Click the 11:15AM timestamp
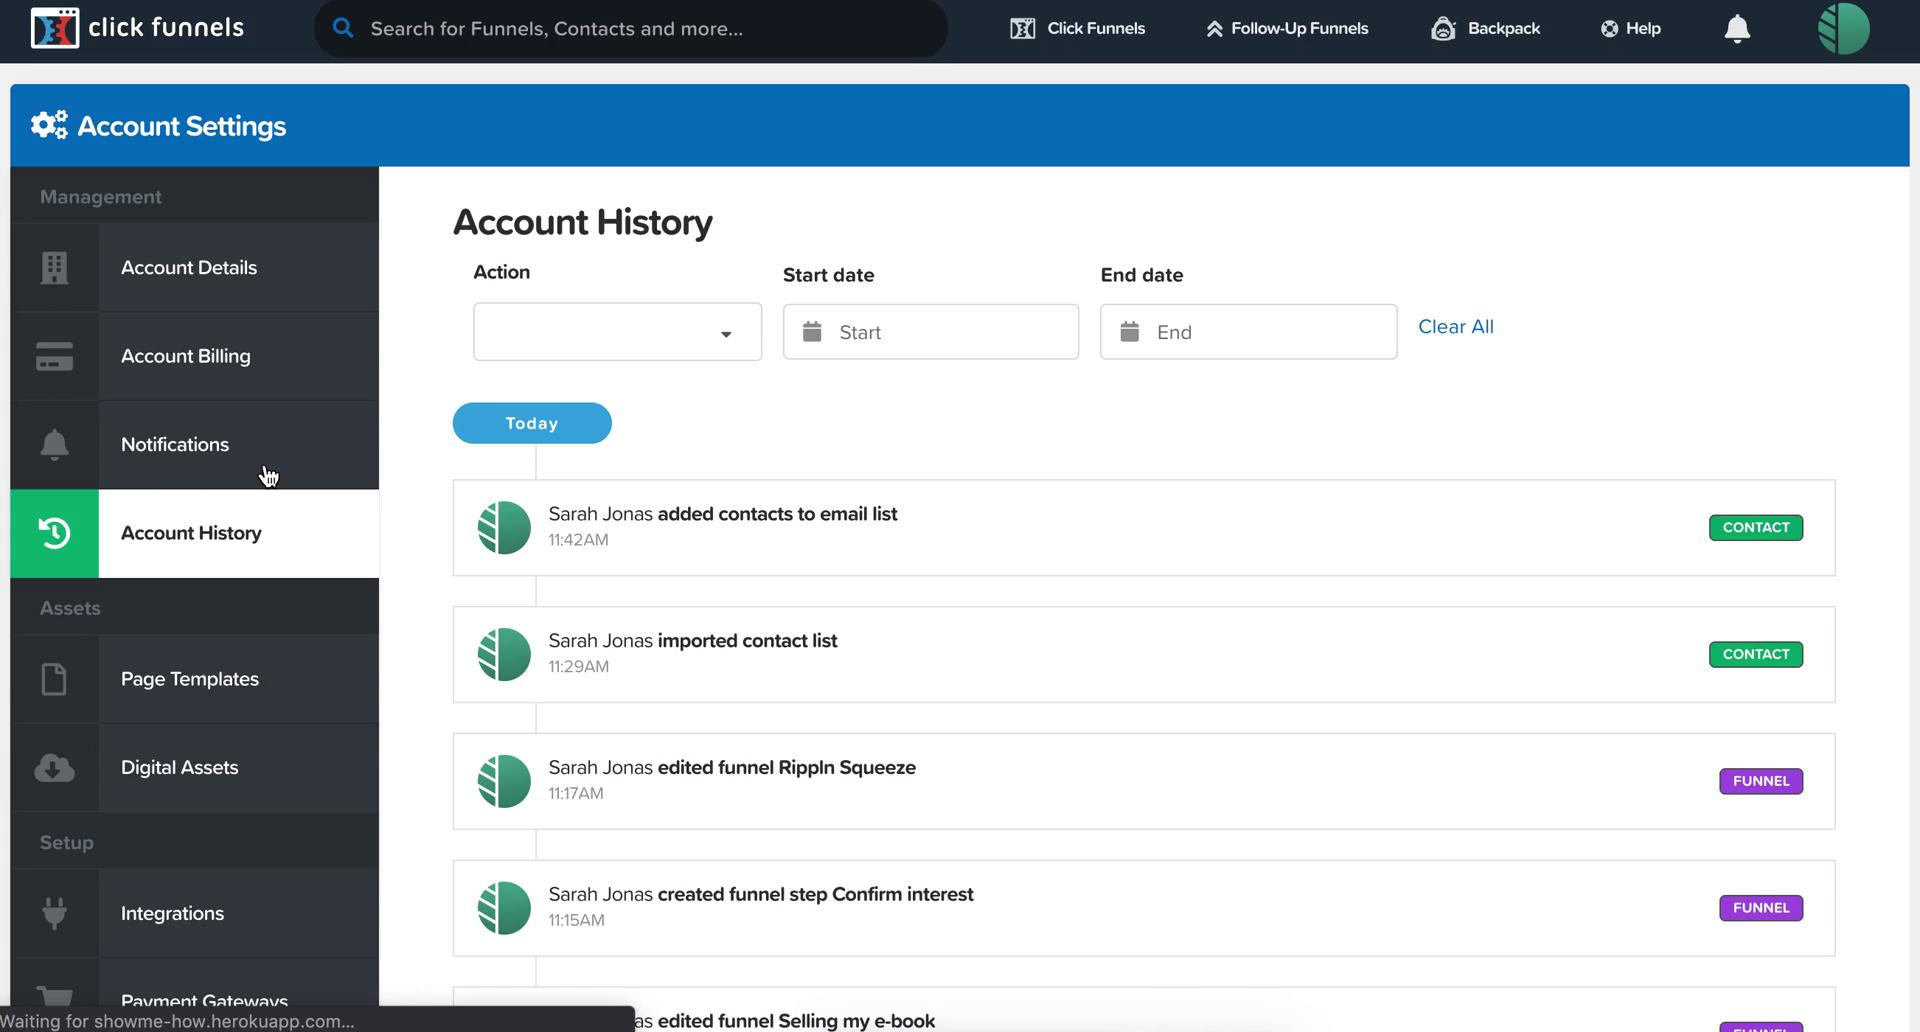1920x1032 pixels. [x=576, y=920]
